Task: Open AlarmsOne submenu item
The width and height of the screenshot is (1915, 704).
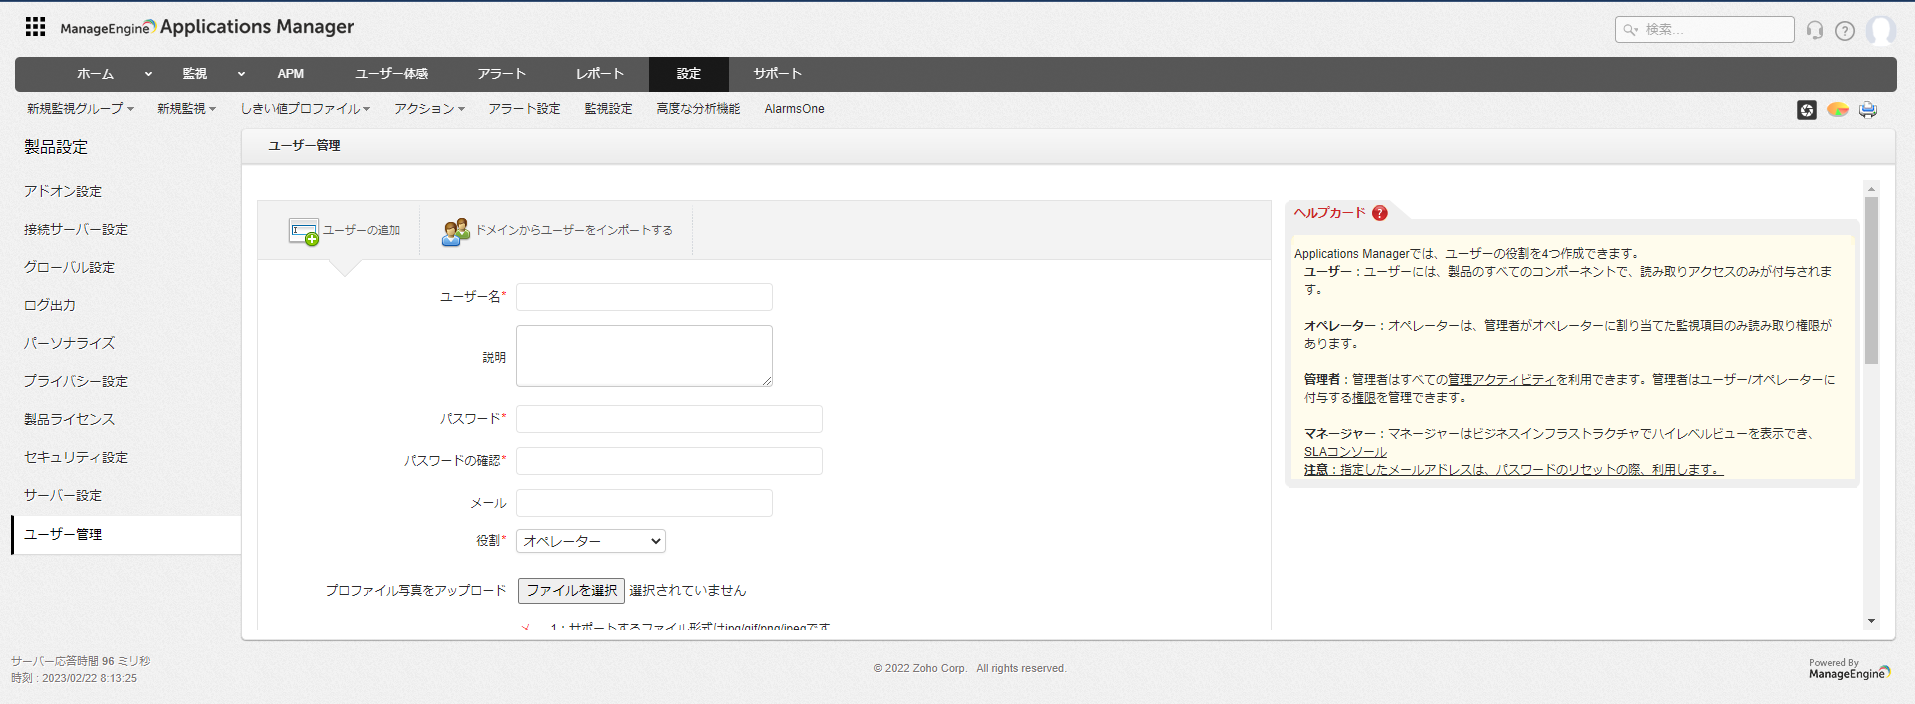Action: click(x=794, y=109)
